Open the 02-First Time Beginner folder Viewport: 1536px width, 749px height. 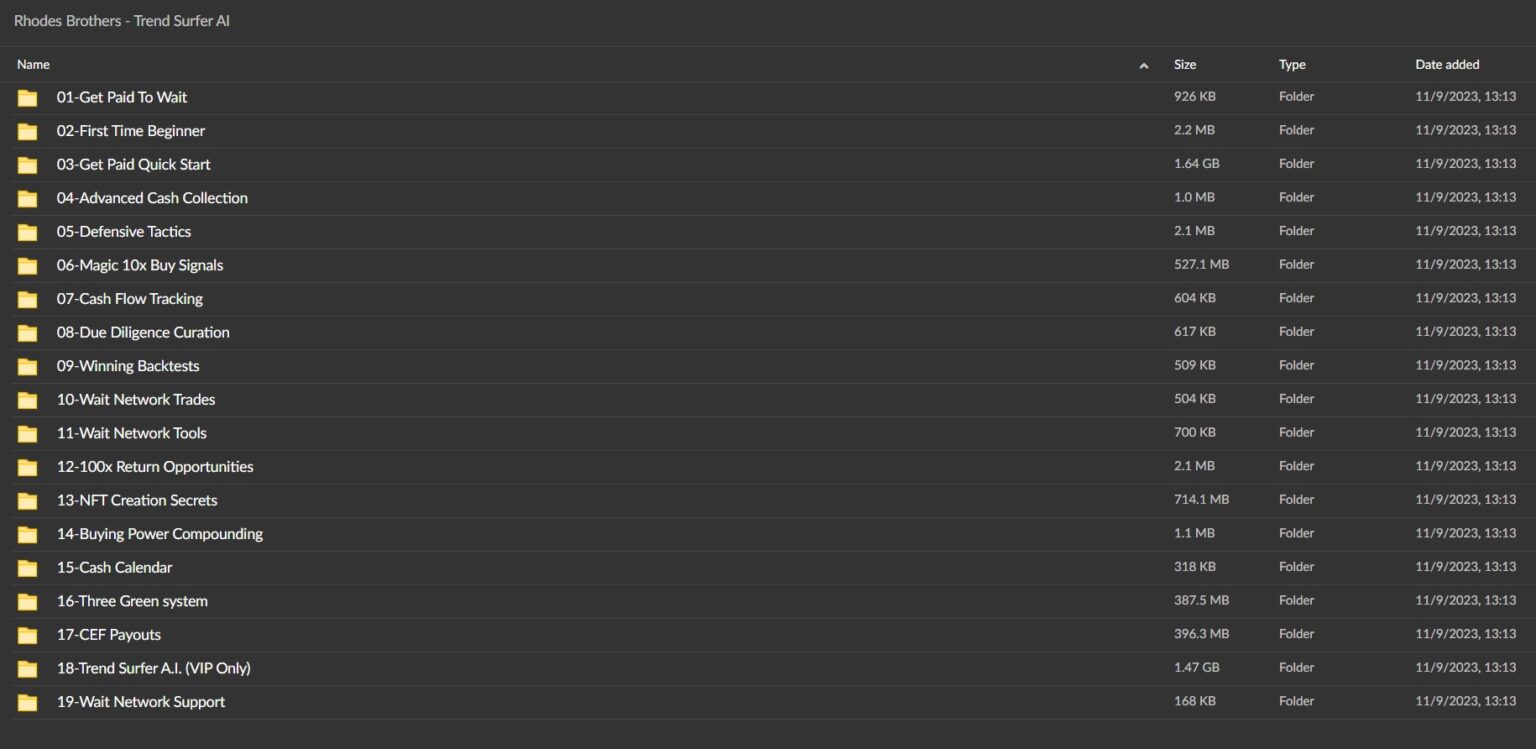click(x=130, y=131)
